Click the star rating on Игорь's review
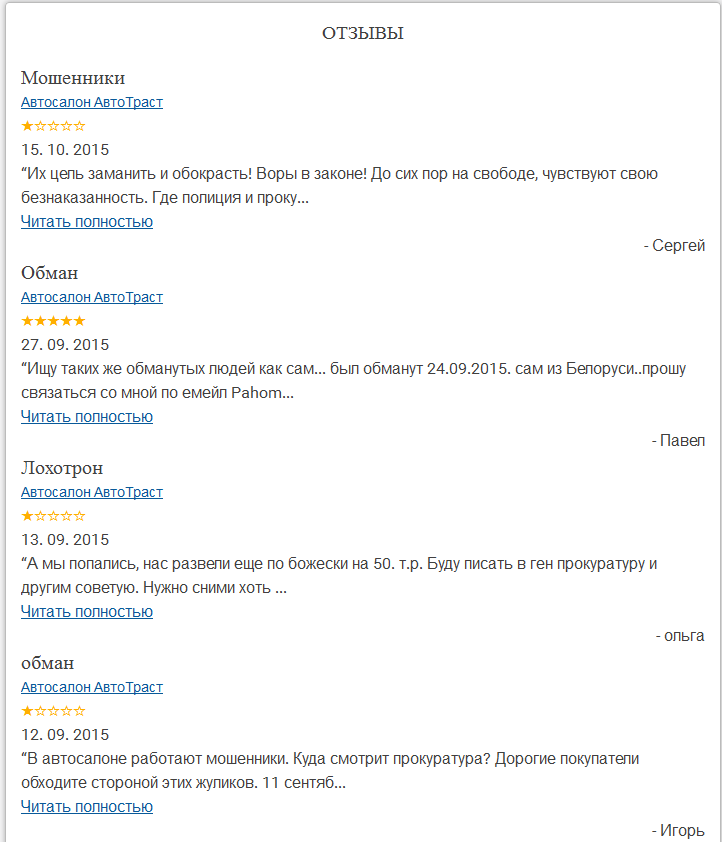Screen dimensions: 722x842 point(53,711)
